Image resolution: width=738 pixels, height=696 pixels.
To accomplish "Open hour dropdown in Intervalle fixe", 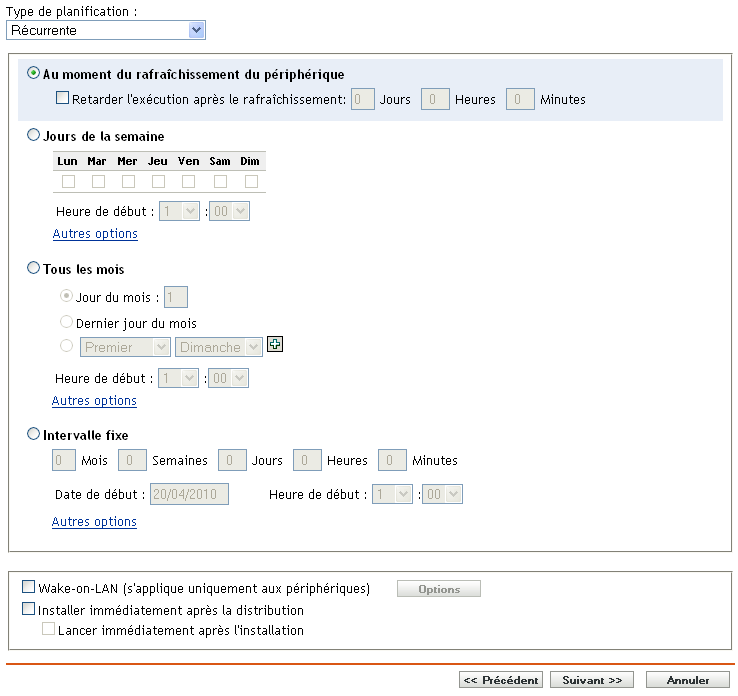I will 392,494.
